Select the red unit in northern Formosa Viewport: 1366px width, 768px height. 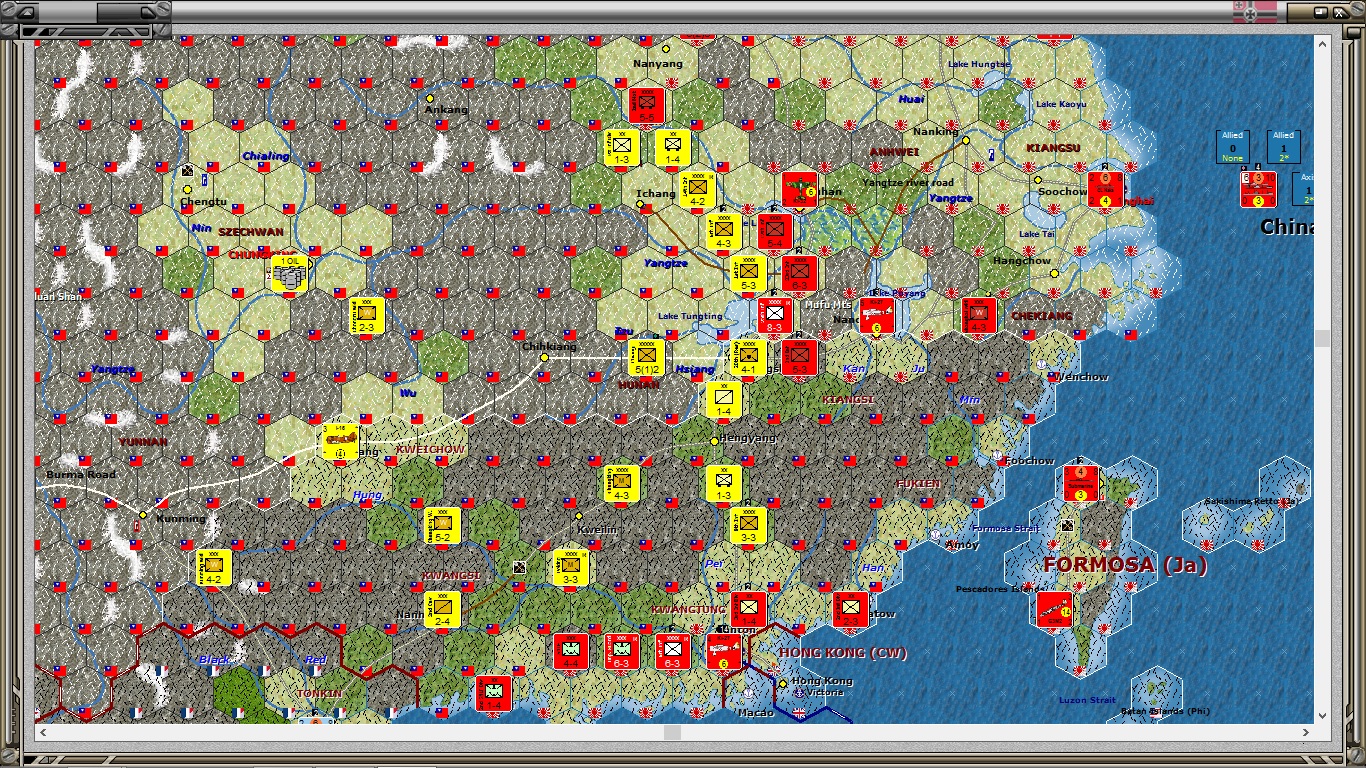click(1081, 483)
